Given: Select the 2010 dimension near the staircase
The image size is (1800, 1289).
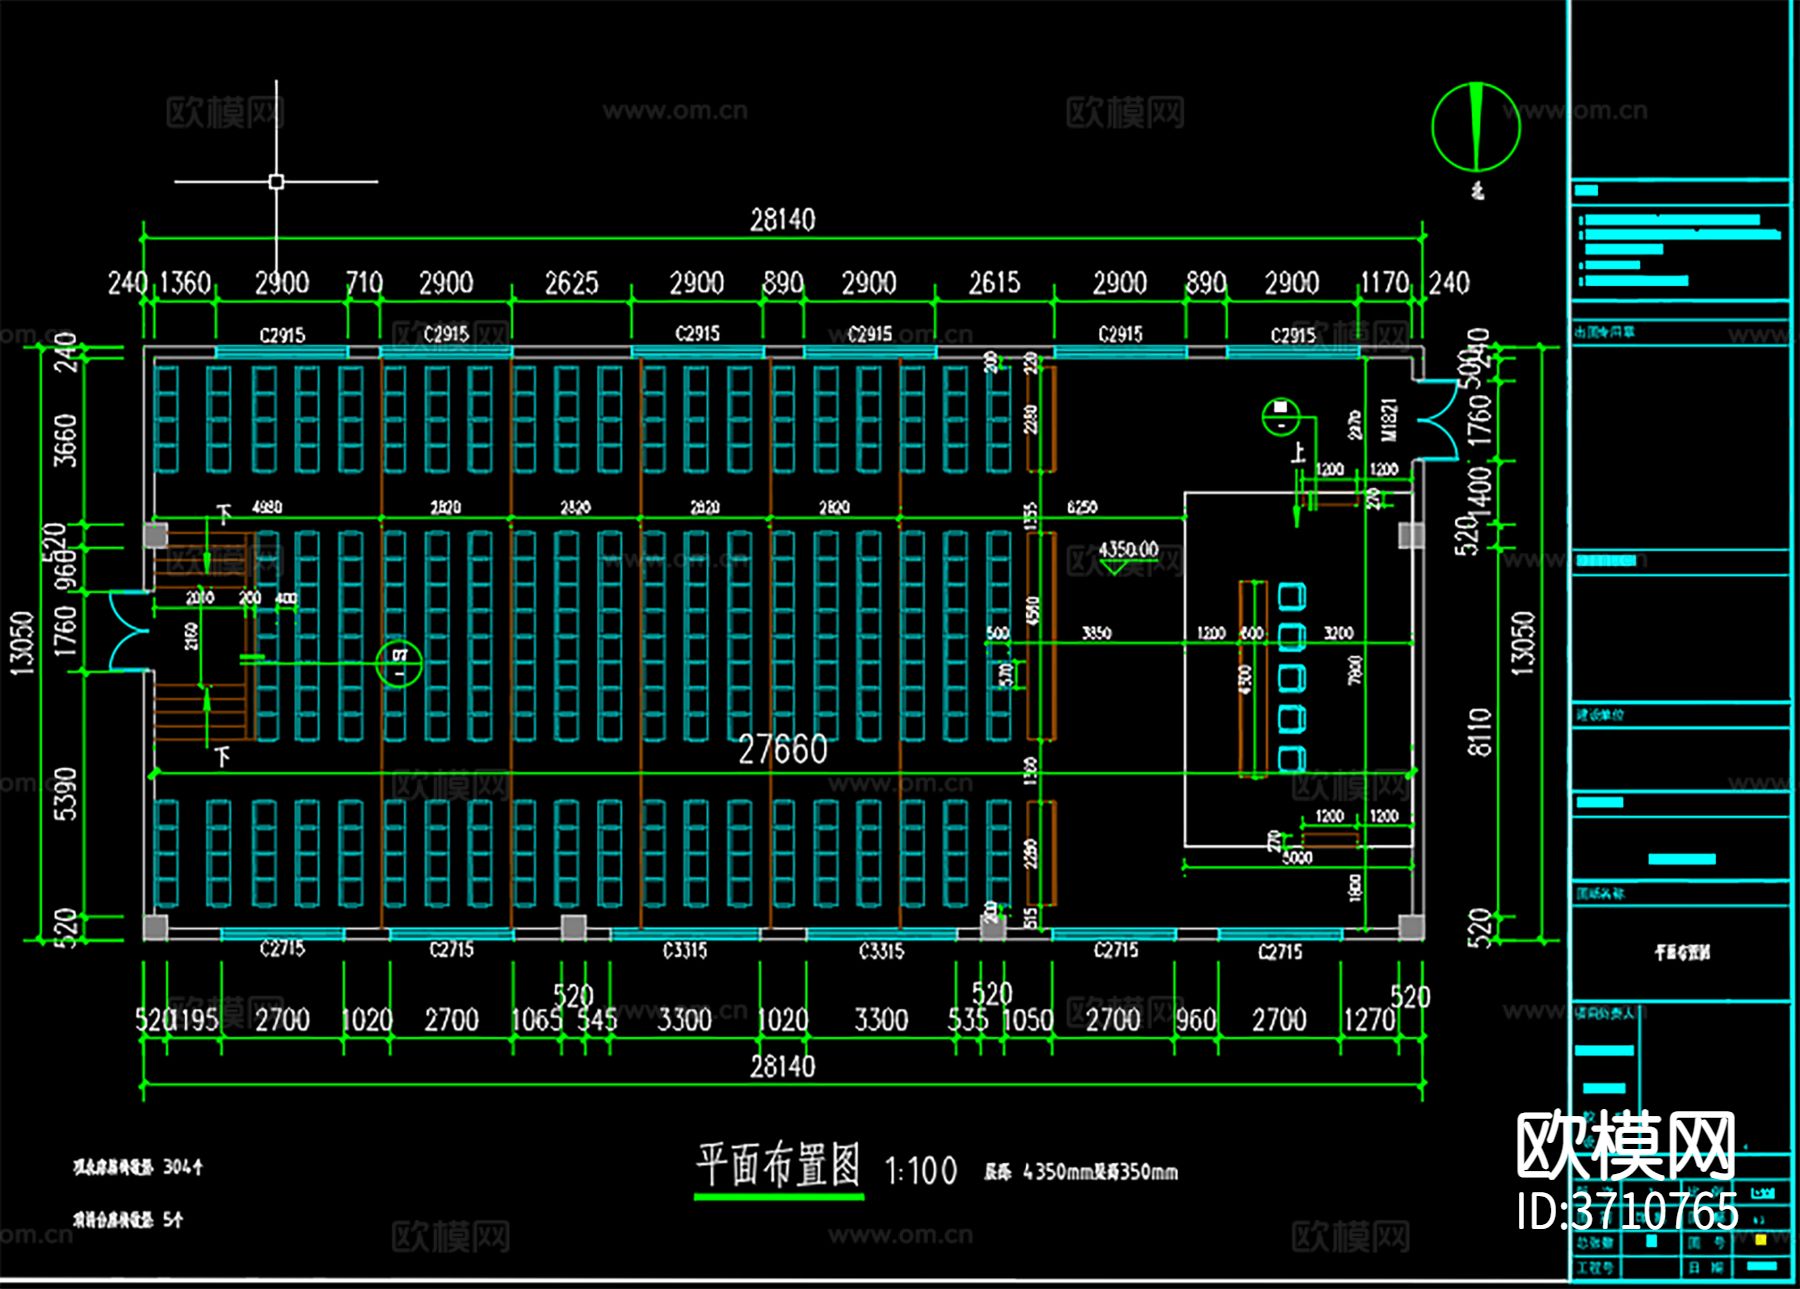Looking at the screenshot, I should (x=200, y=598).
